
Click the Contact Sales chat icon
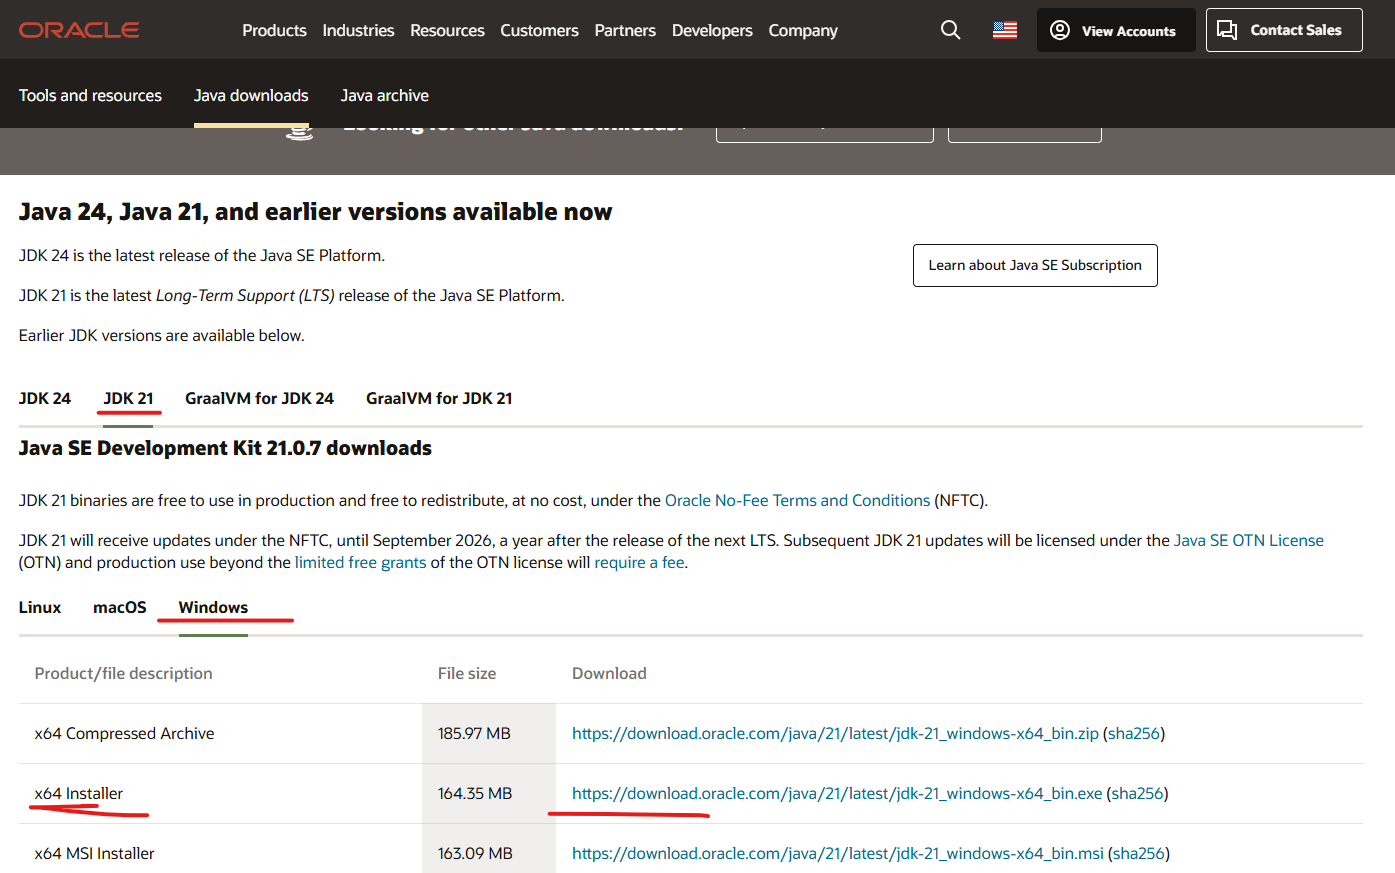(1227, 30)
